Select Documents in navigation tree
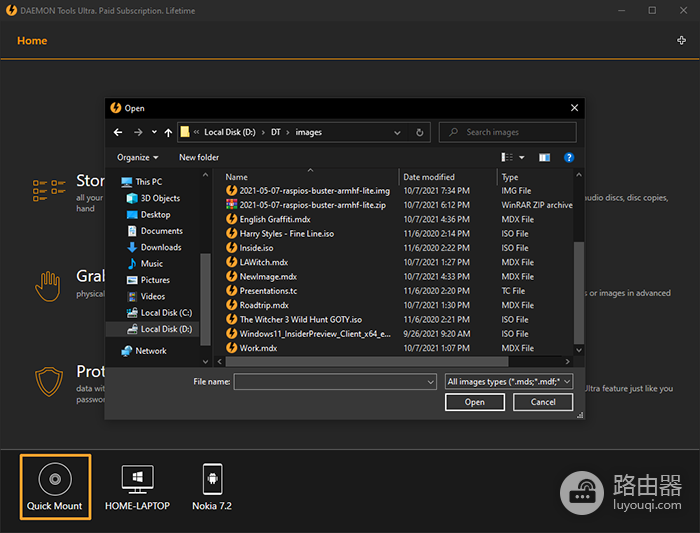This screenshot has height=533, width=700. tap(155, 231)
